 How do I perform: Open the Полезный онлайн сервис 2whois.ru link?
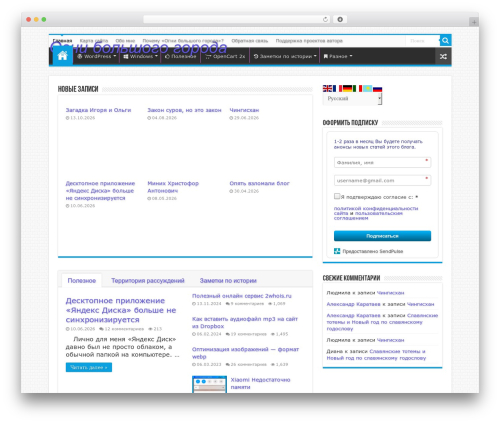242,296
